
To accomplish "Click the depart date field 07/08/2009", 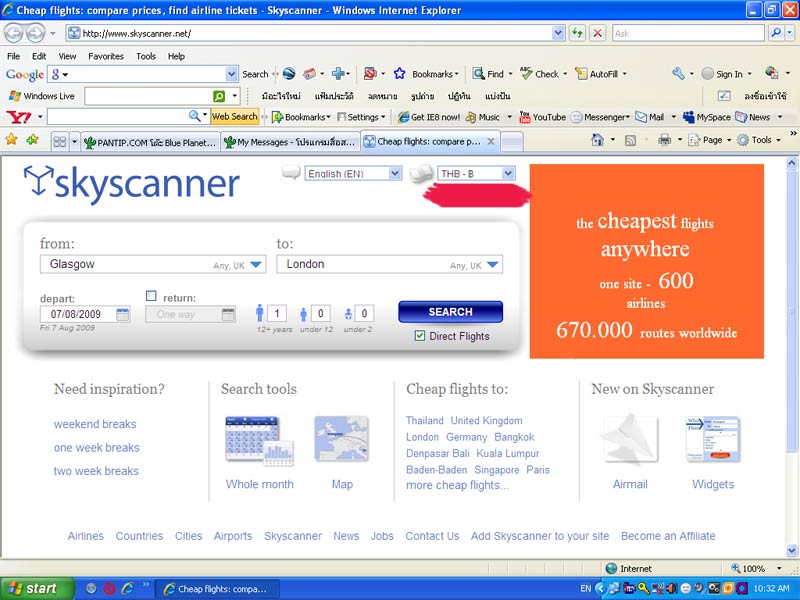I will (85, 314).
